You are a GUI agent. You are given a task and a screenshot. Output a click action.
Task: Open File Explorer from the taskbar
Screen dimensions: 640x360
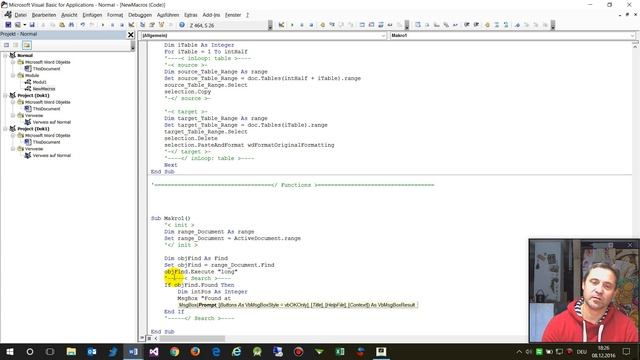(71, 351)
